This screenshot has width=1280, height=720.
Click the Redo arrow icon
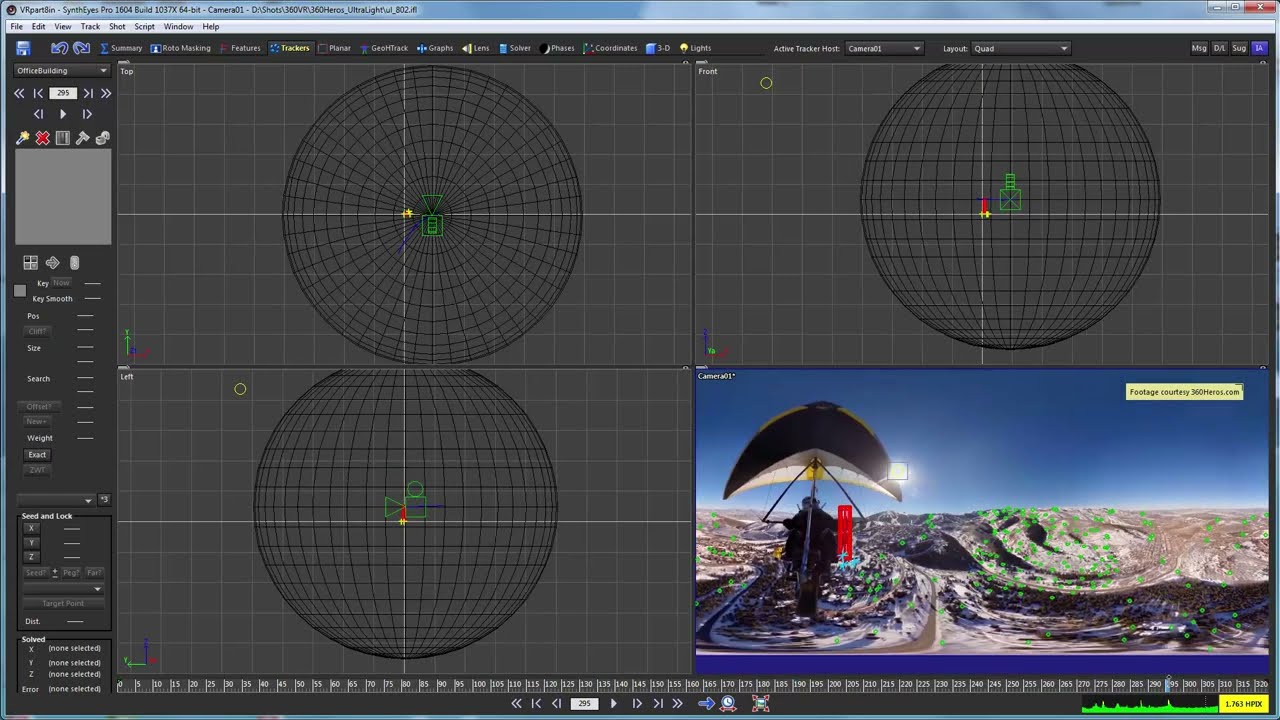pyautogui.click(x=81, y=48)
